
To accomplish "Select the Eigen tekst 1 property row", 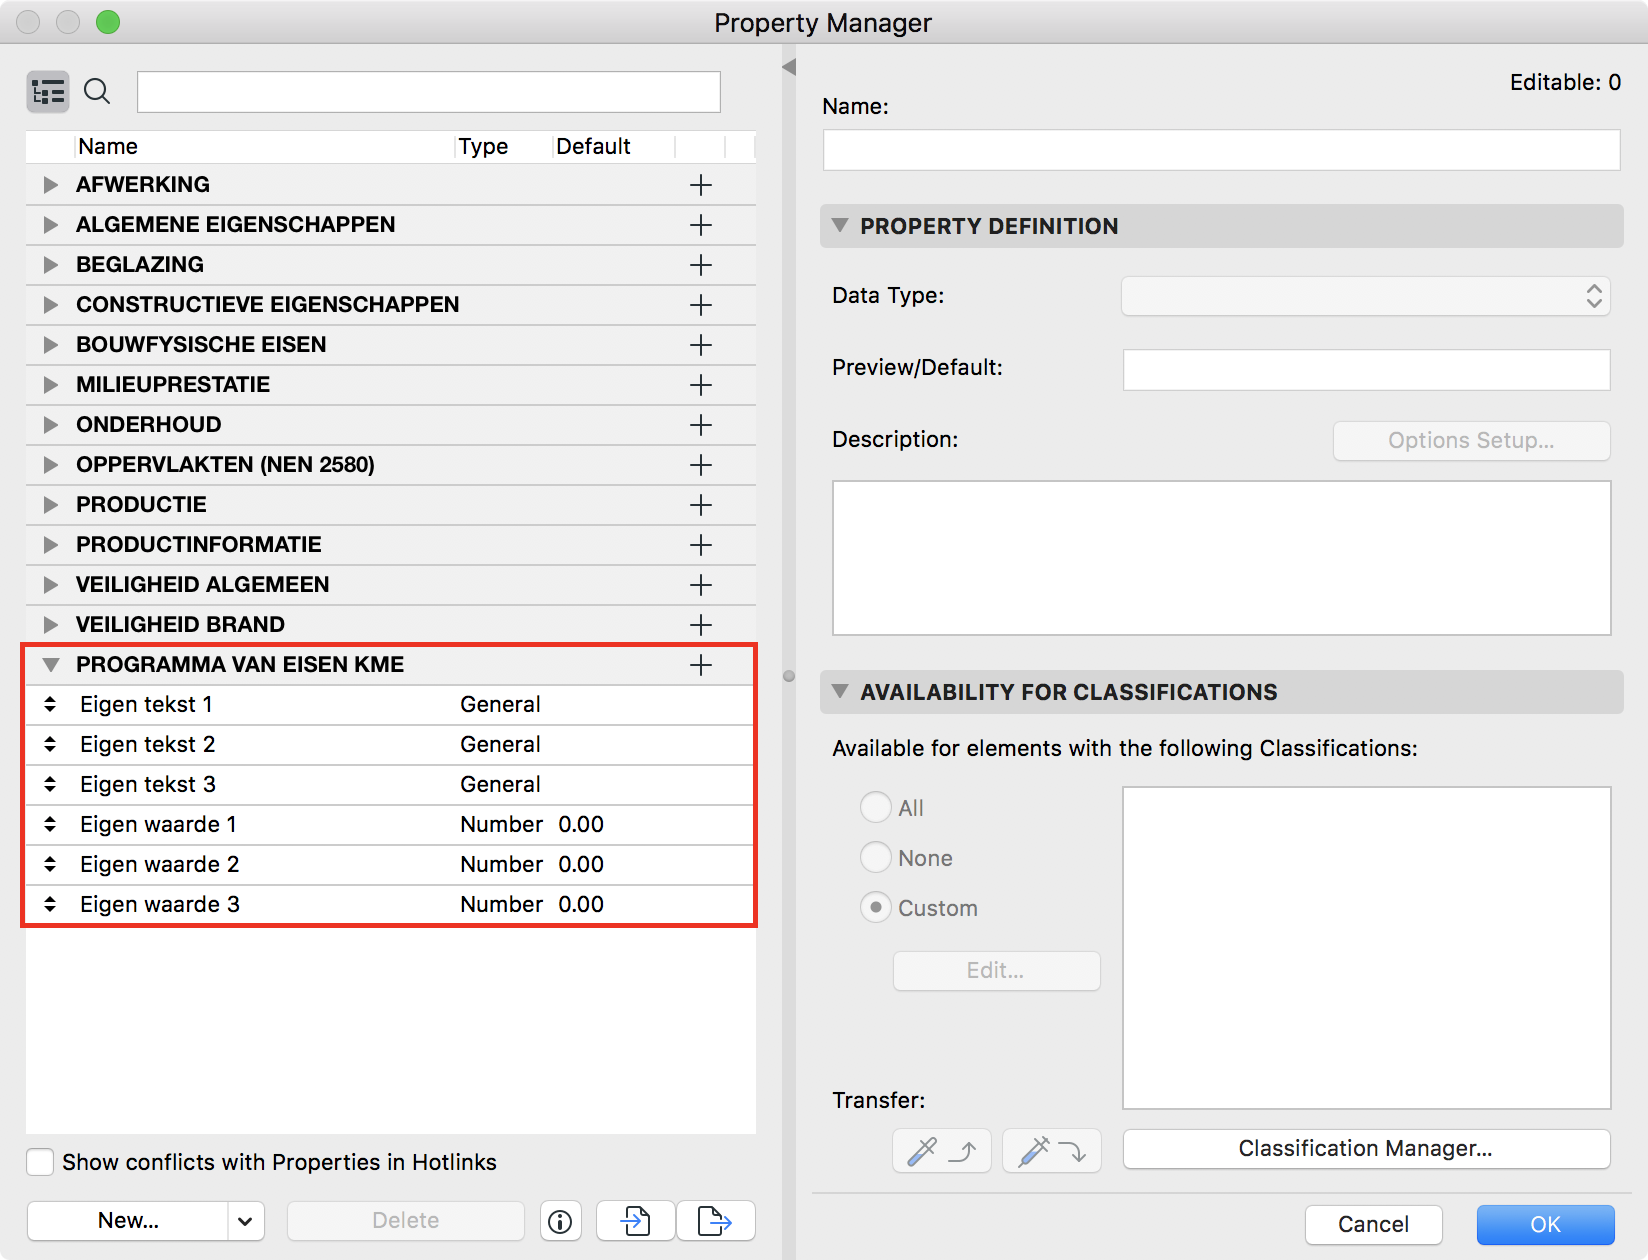I will 390,705.
